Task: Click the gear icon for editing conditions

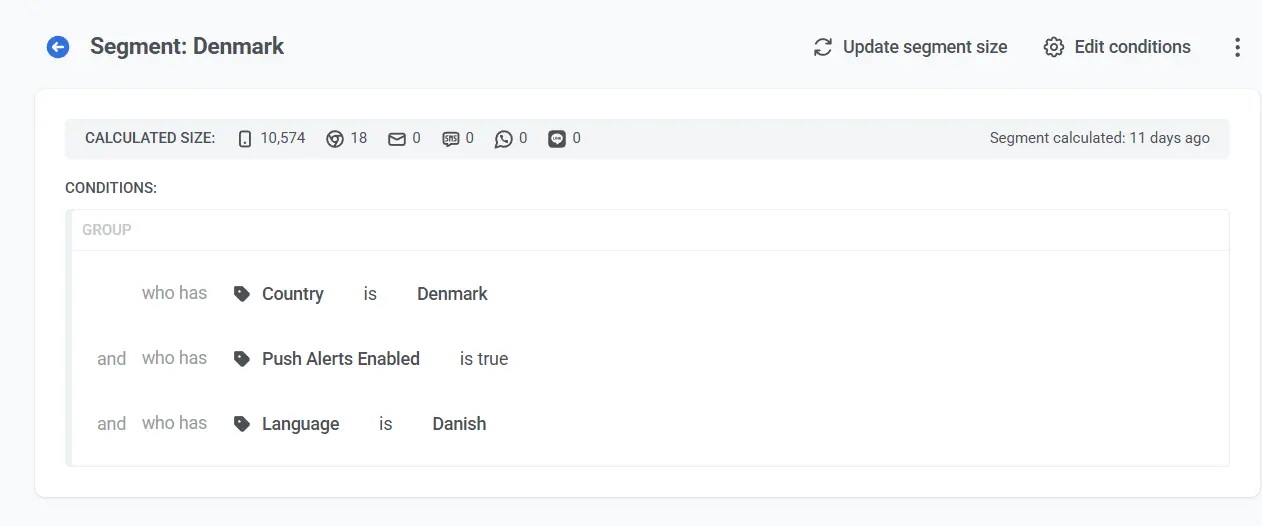Action: (x=1054, y=47)
